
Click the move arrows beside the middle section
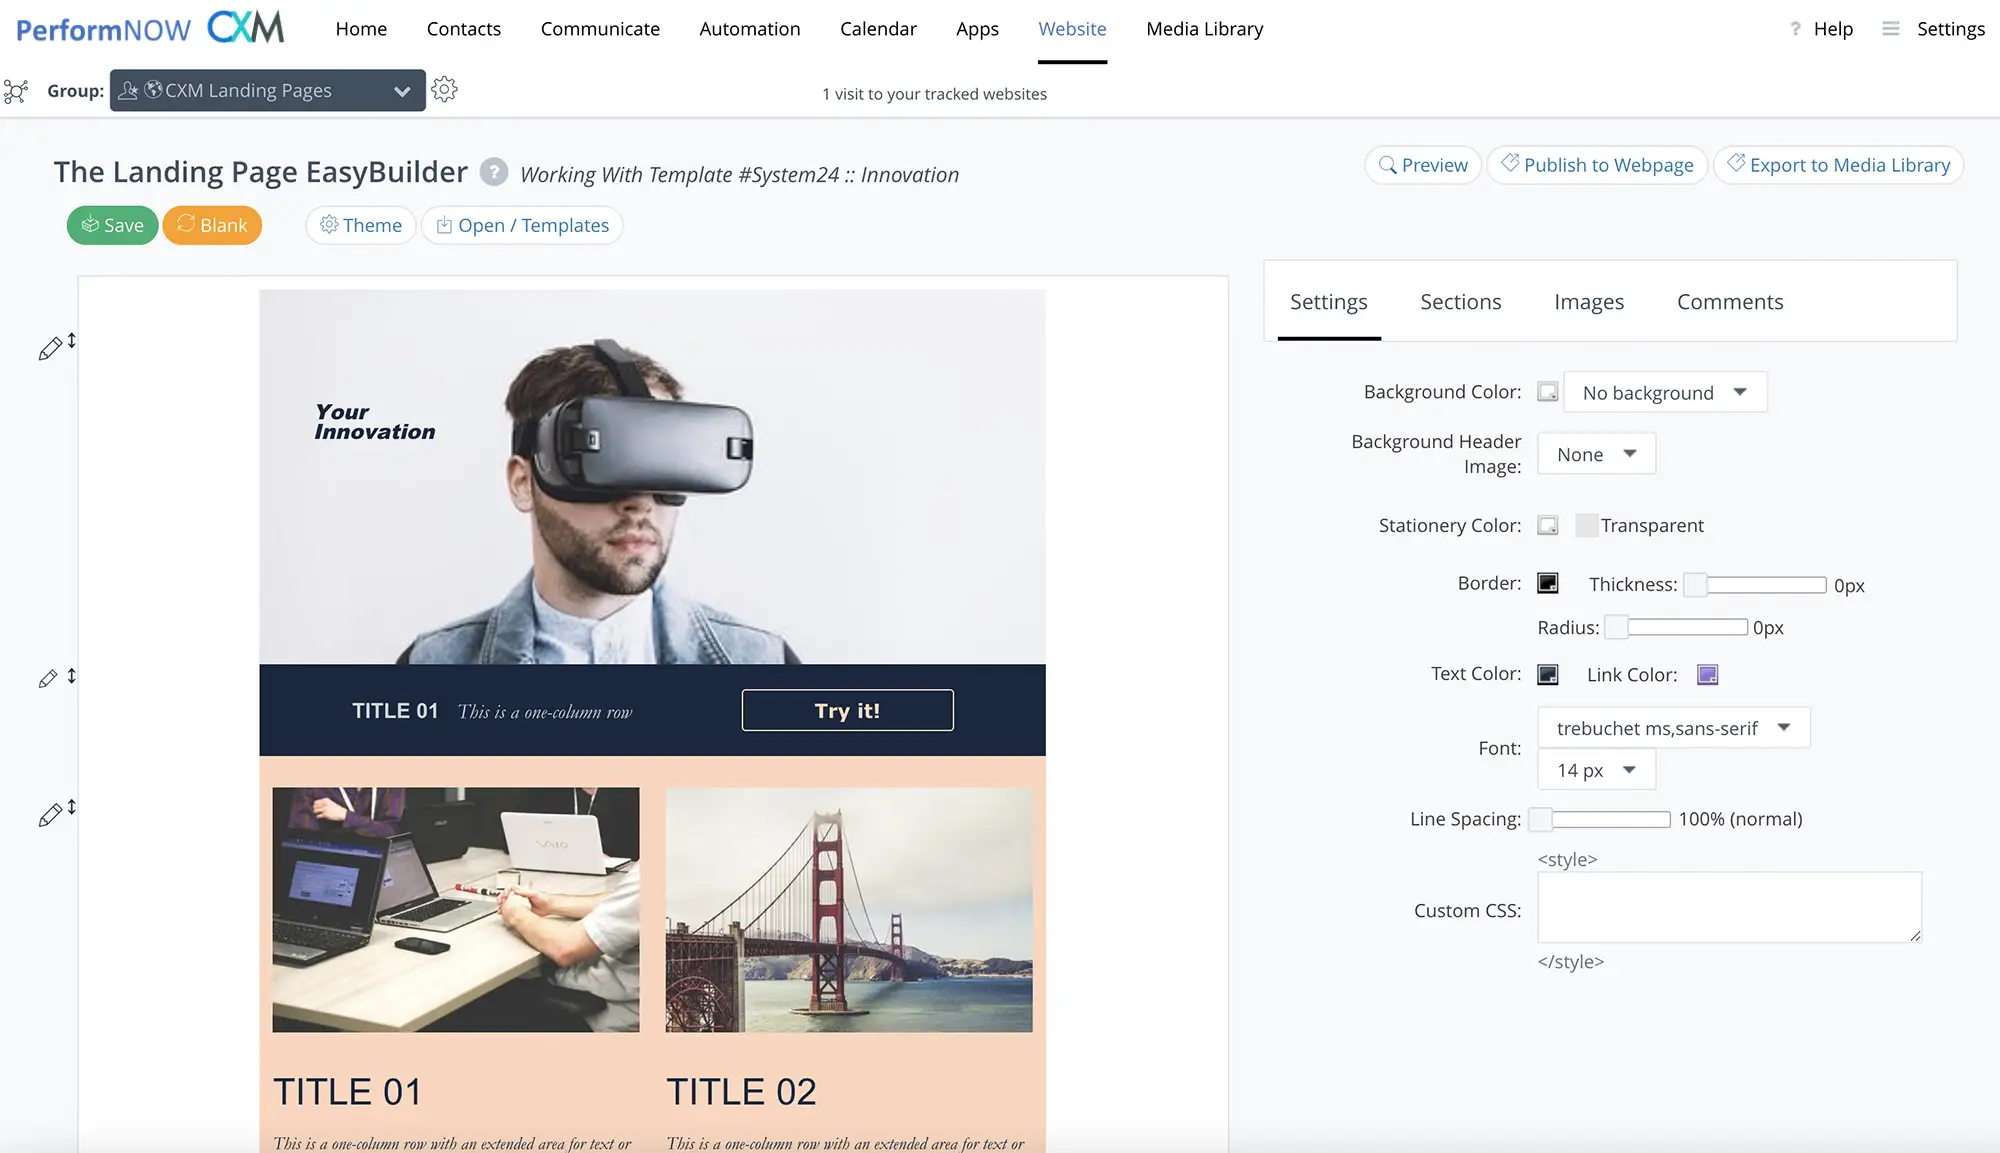coord(71,677)
